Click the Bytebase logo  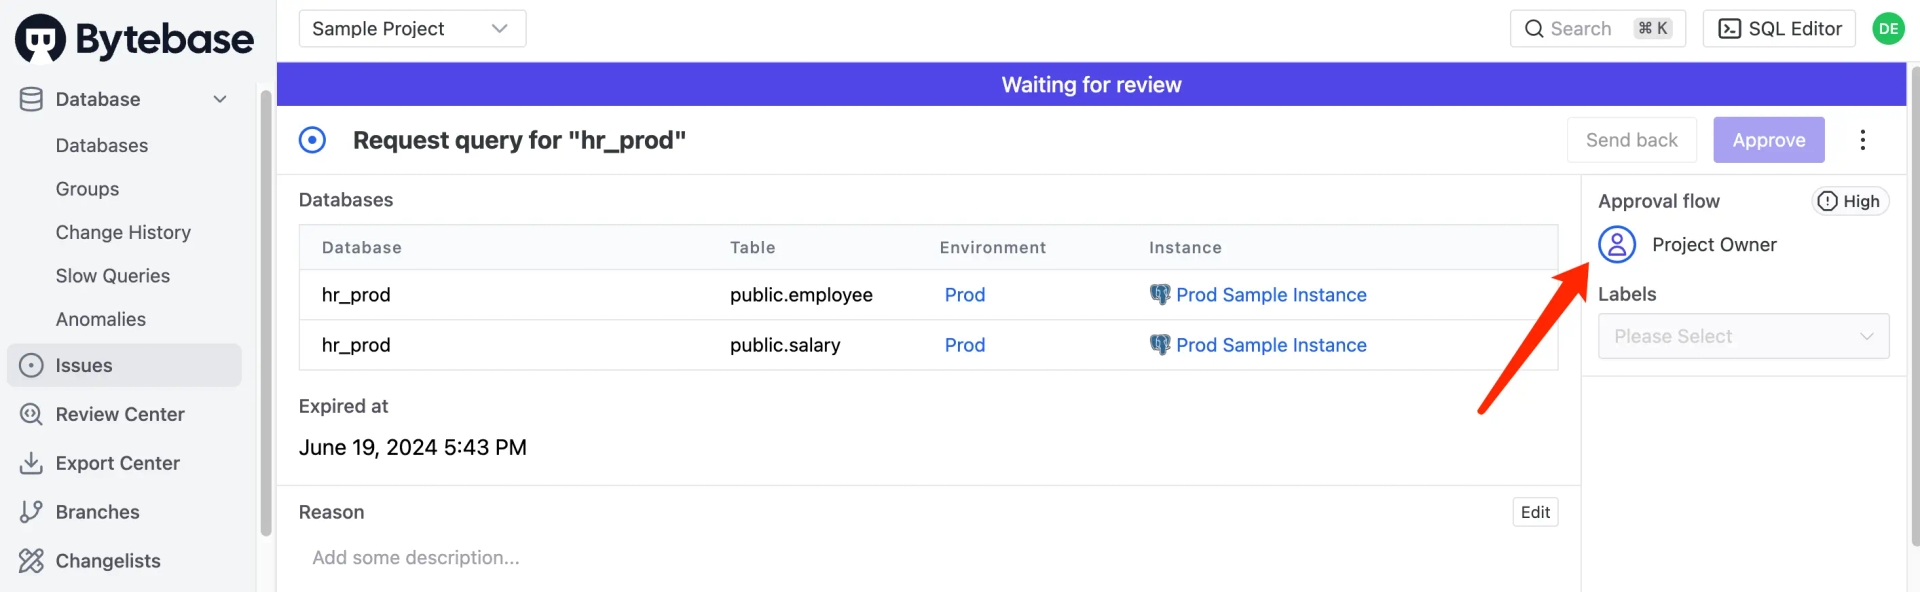134,39
